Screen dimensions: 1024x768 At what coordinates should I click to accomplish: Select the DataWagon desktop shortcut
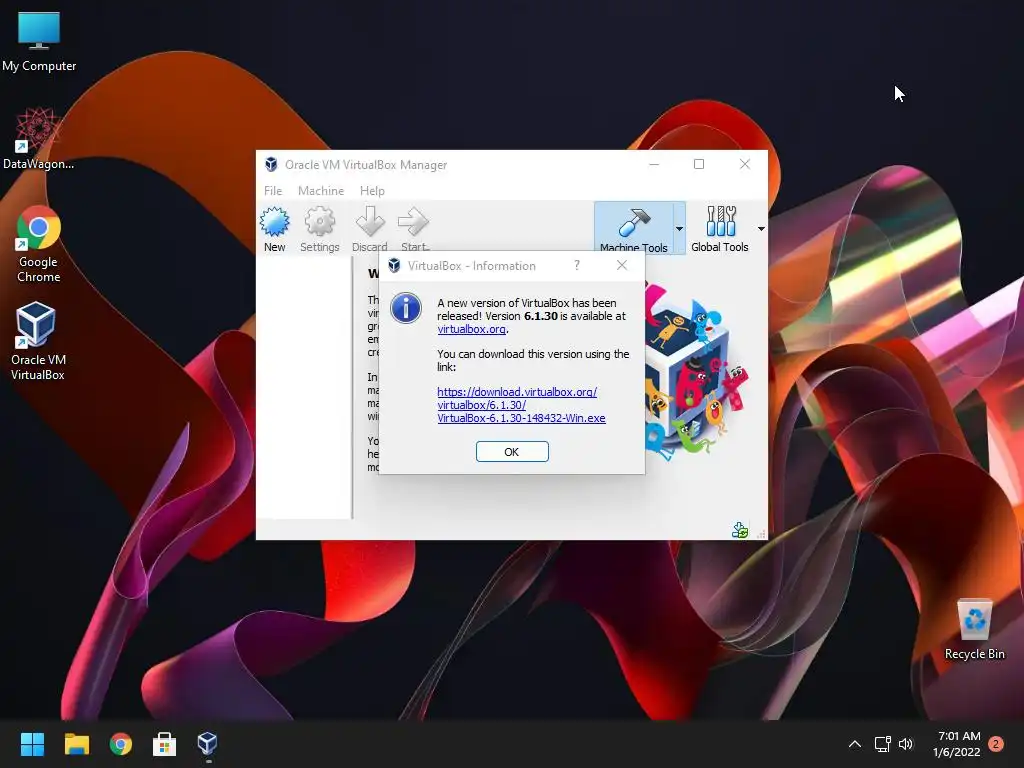point(39,138)
